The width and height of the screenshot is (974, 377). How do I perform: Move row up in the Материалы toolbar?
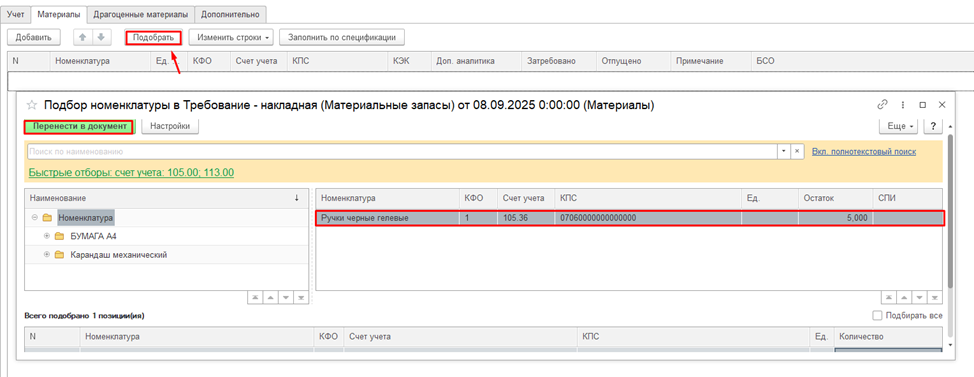82,37
